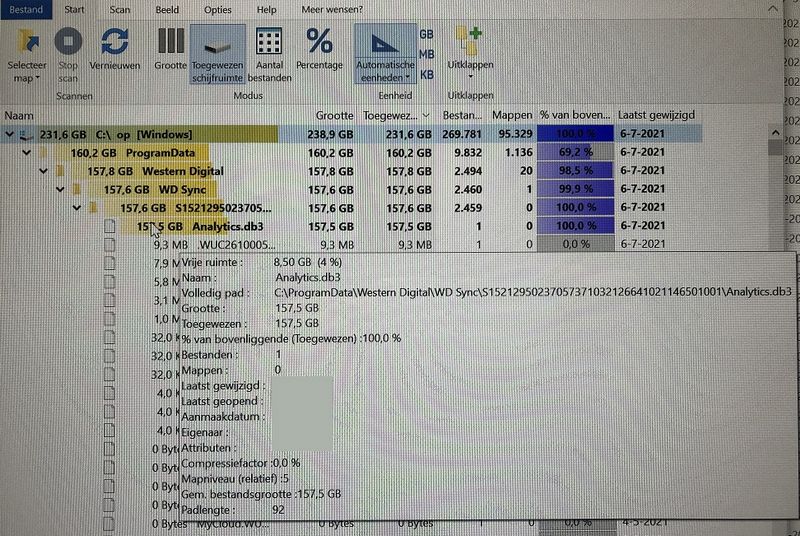
Task: Open the Bestand menu tab
Action: click(x=26, y=10)
